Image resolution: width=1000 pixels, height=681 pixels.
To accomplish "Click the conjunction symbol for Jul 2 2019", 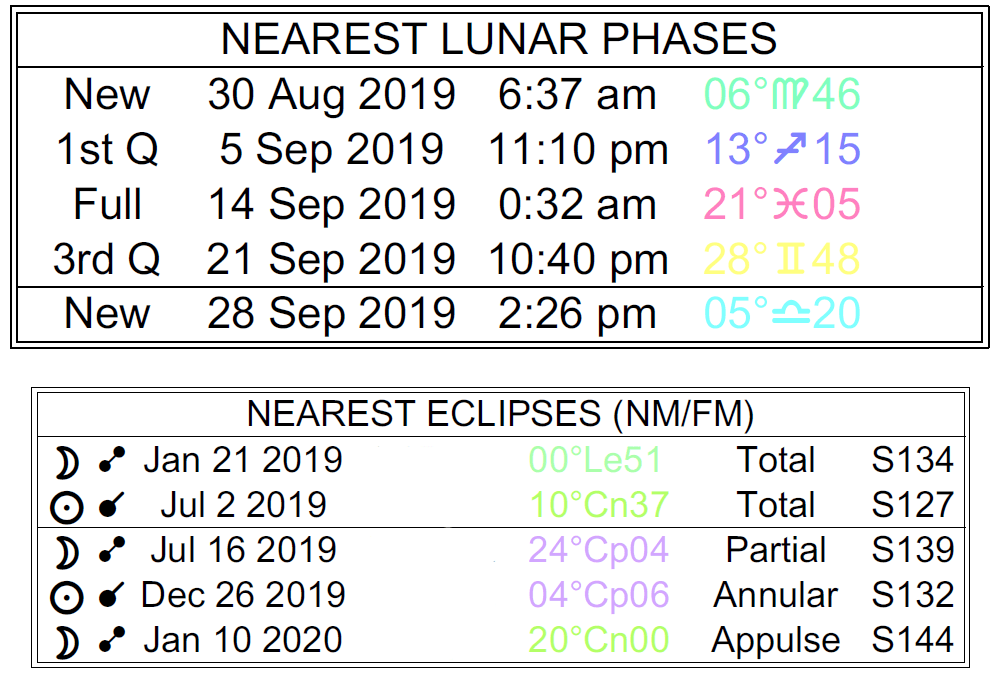I will (x=112, y=506).
